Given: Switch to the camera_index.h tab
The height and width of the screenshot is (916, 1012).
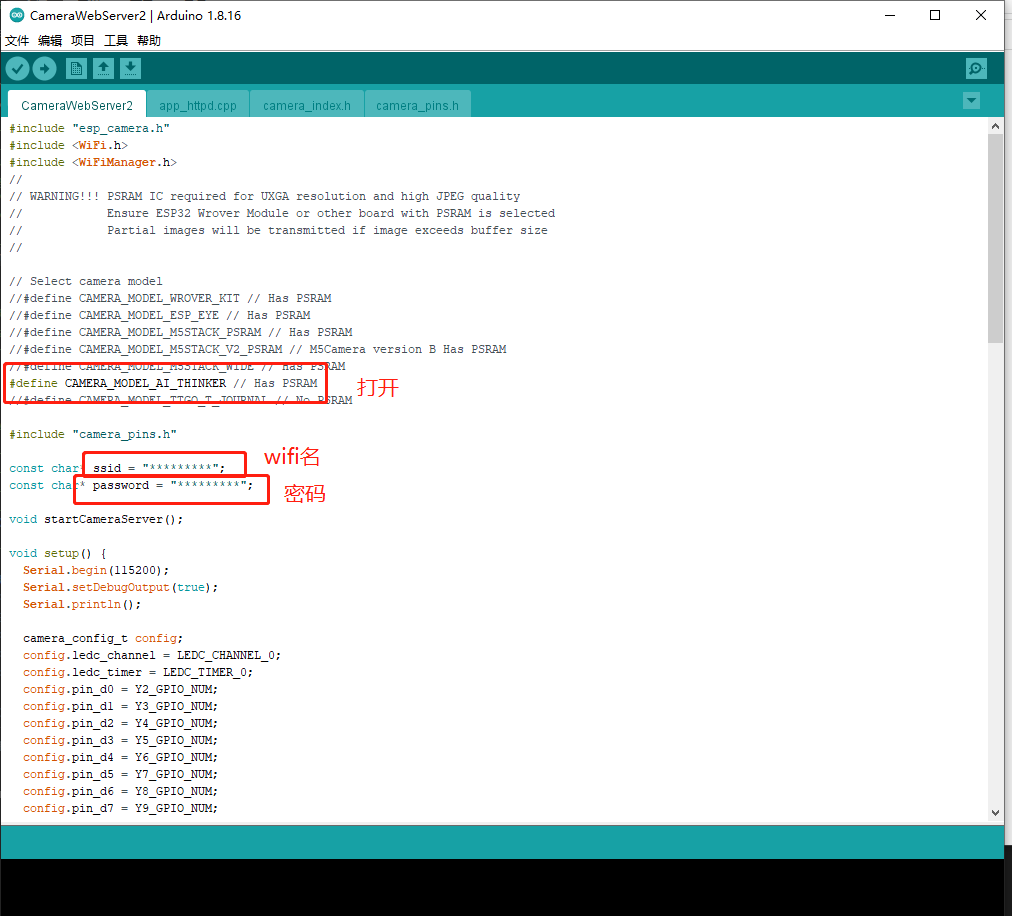Looking at the screenshot, I should [308, 103].
